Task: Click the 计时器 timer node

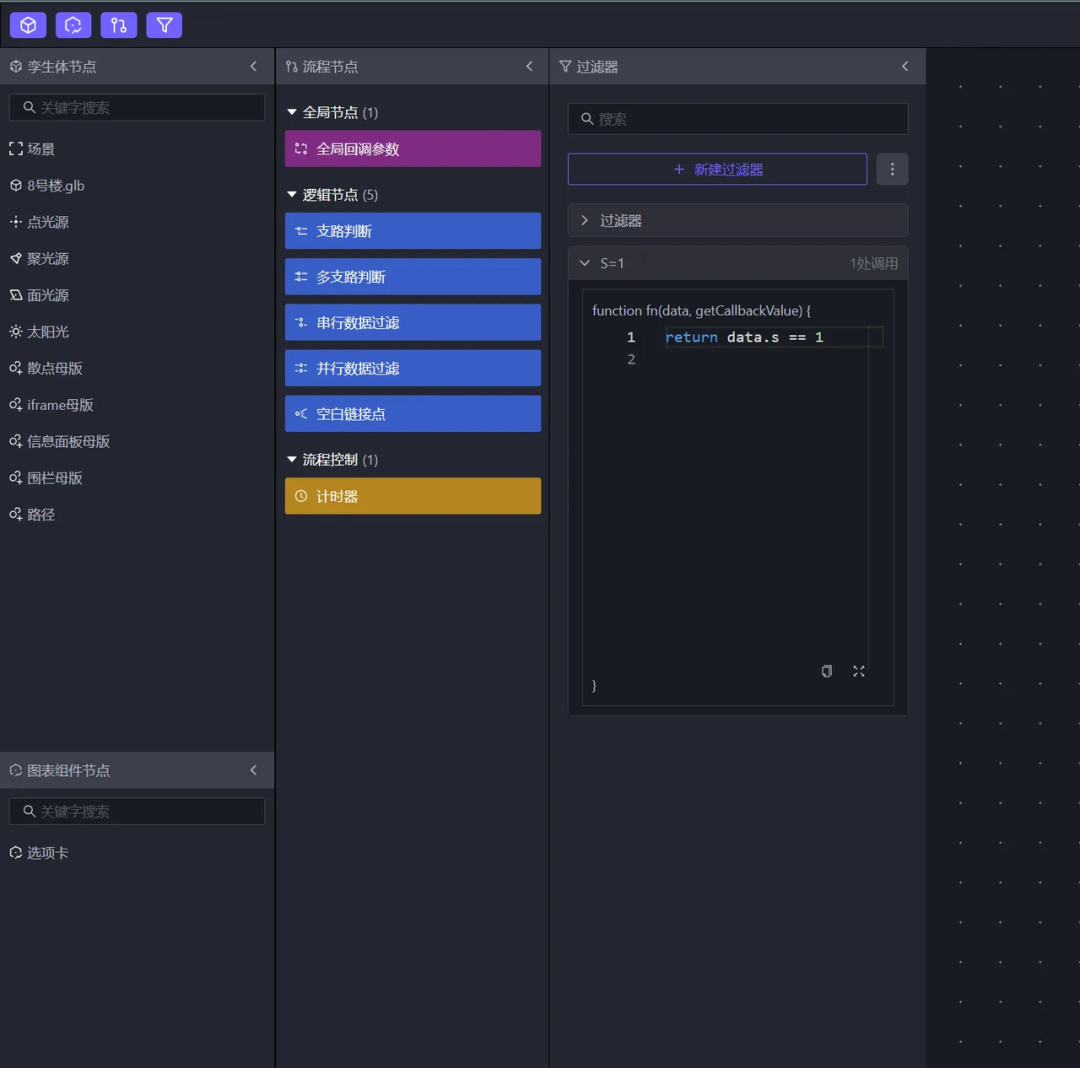Action: [x=413, y=496]
